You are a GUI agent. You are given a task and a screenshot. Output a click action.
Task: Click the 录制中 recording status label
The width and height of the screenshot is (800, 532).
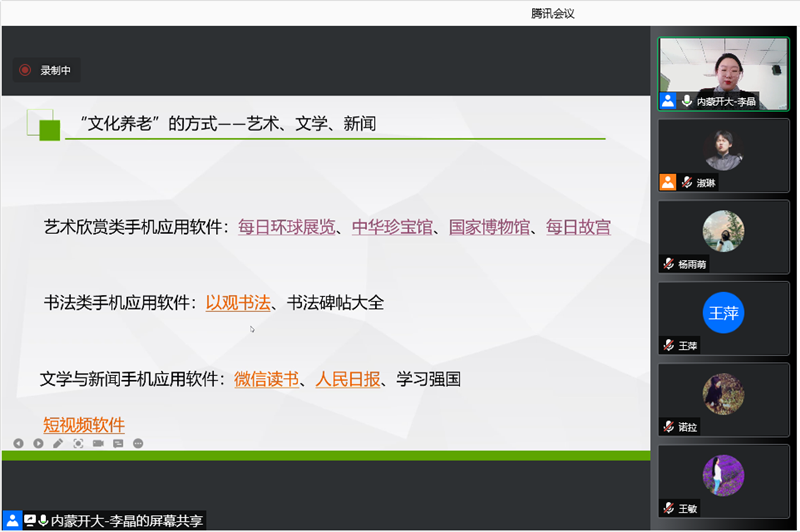coord(56,70)
